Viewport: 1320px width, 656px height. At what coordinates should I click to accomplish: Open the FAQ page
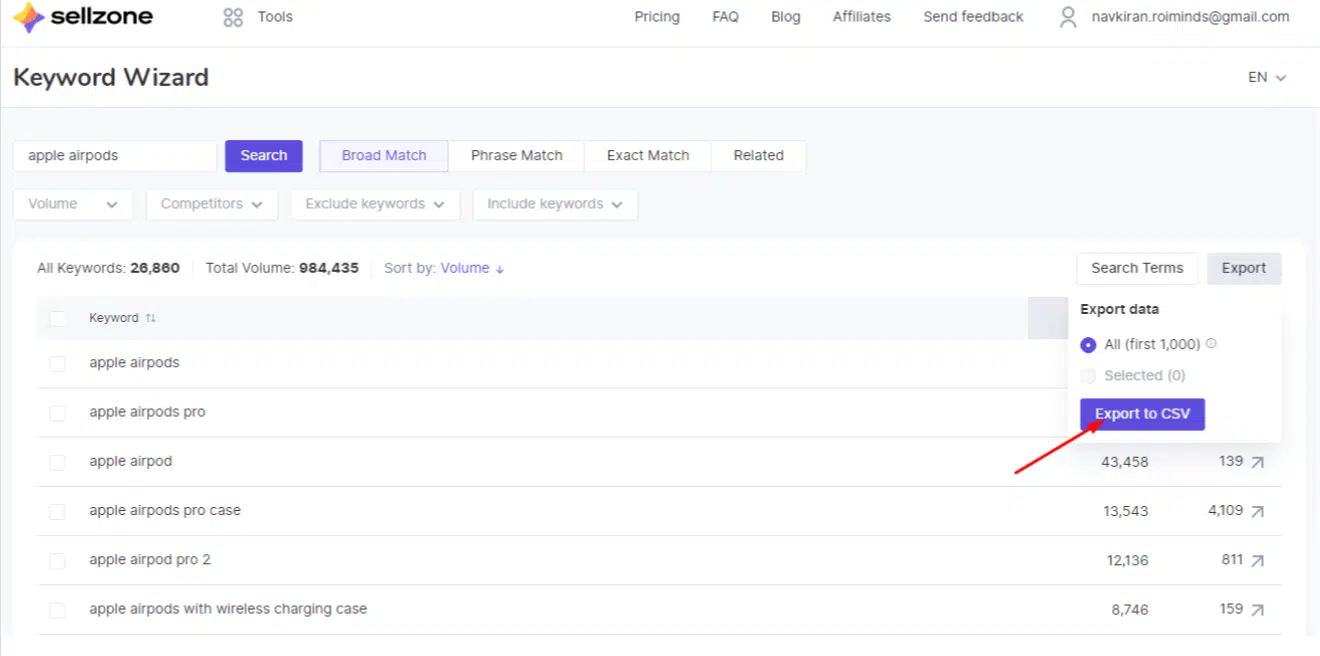pos(725,17)
